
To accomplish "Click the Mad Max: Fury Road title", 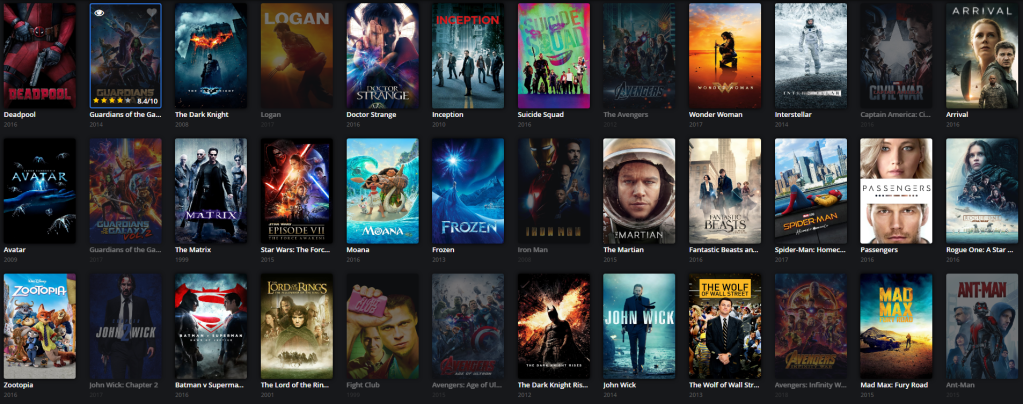I will click(894, 385).
